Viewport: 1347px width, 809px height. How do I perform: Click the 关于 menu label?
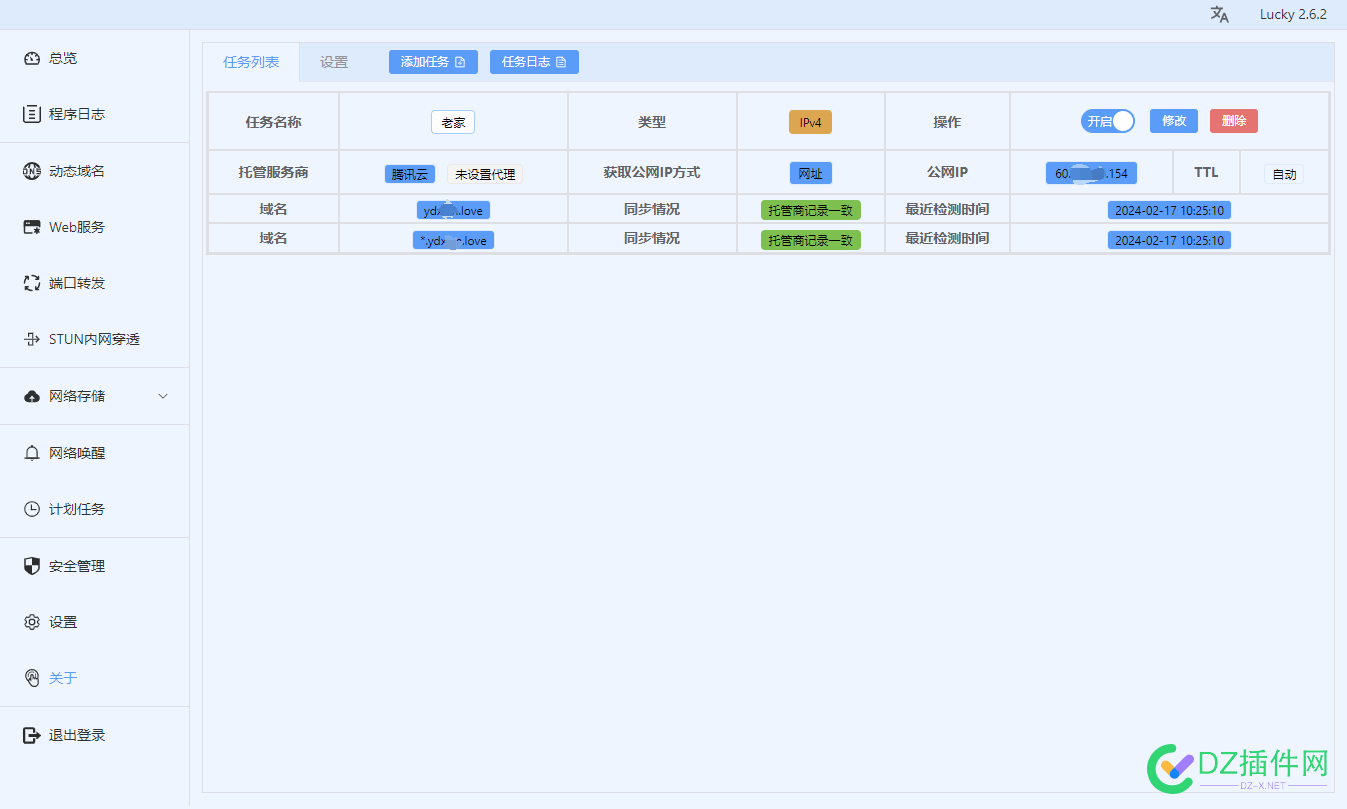63,678
